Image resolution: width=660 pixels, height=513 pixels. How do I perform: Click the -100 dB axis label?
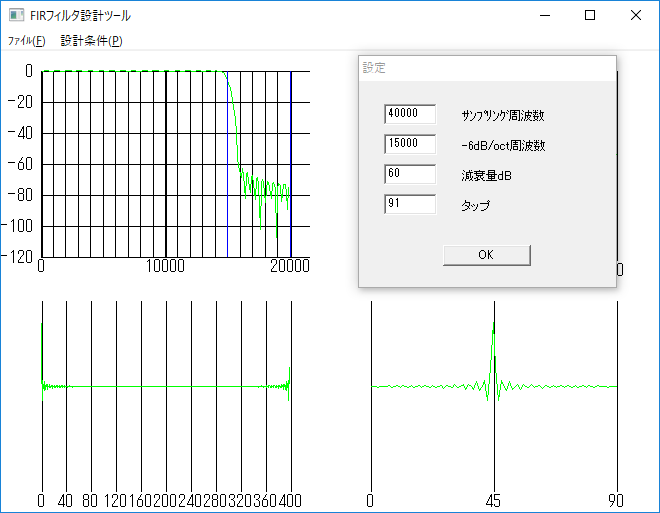pyautogui.click(x=17, y=226)
